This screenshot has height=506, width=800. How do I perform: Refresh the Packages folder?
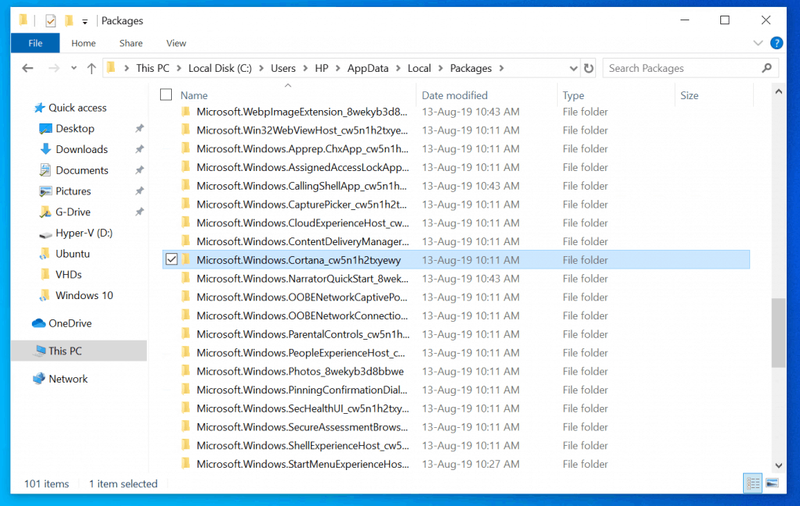[x=589, y=68]
